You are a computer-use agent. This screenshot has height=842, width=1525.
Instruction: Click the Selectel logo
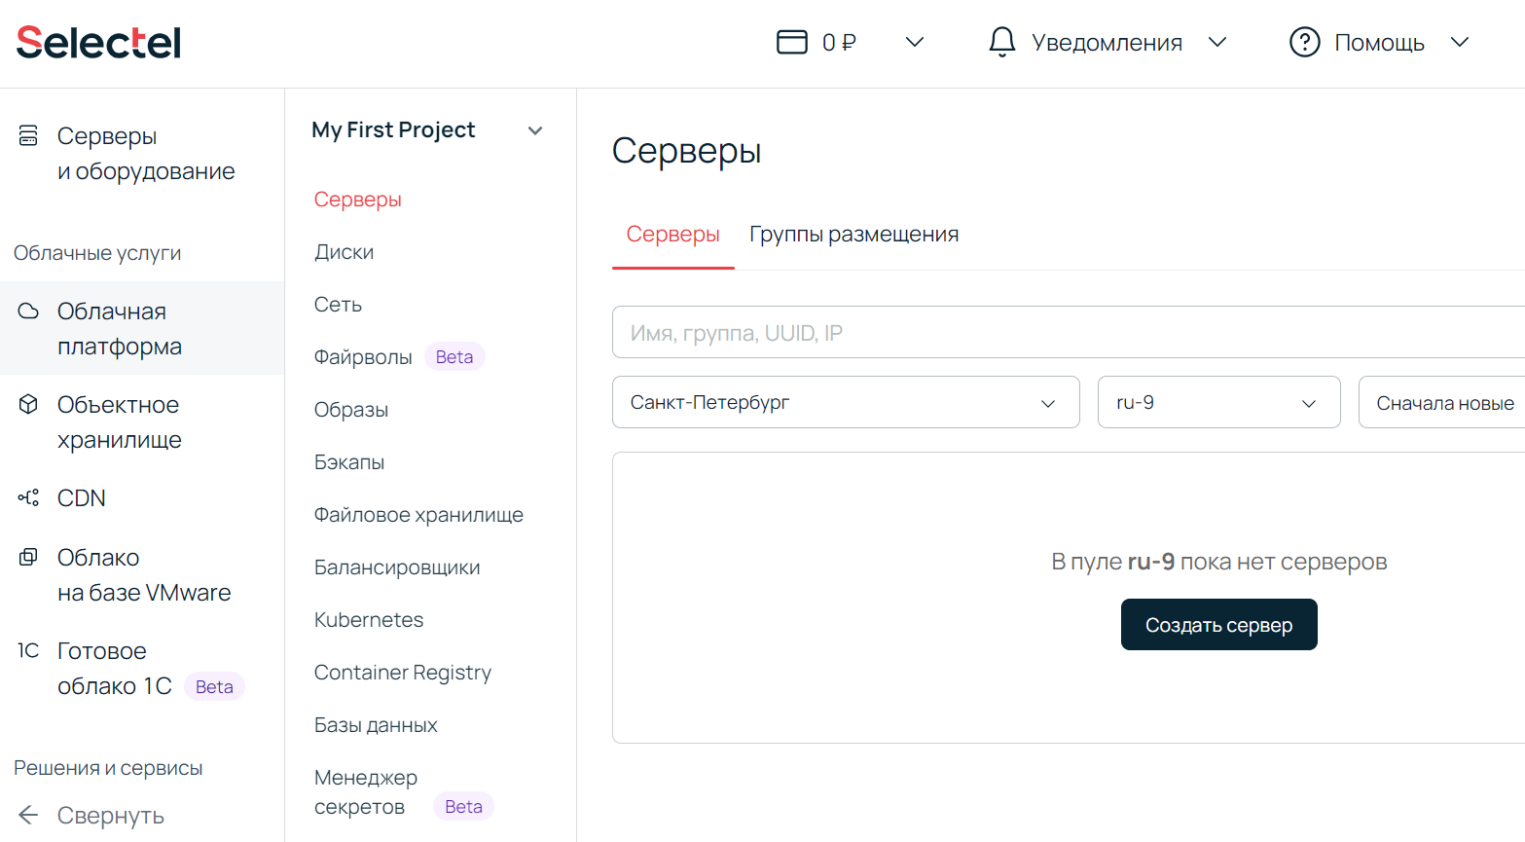[98, 42]
